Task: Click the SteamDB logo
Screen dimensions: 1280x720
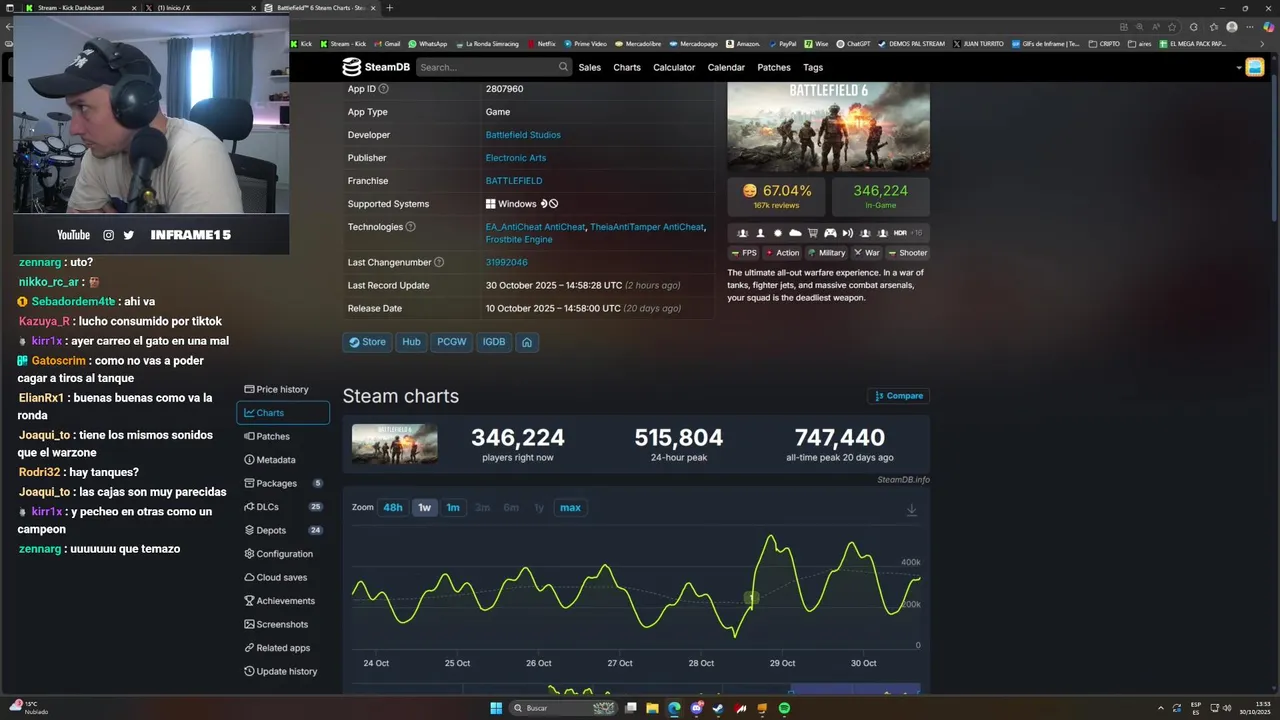Action: point(374,67)
